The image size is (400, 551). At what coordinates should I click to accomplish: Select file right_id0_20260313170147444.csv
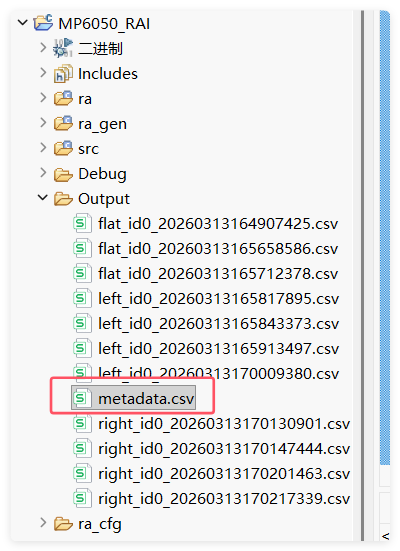point(224,449)
